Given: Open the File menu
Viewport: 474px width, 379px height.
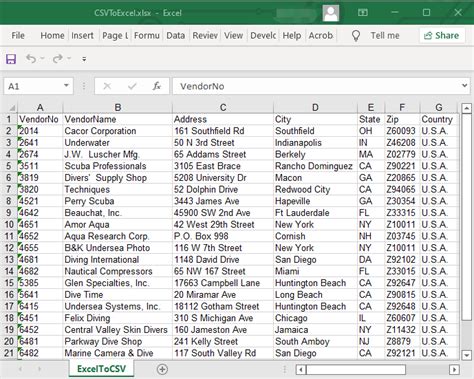Looking at the screenshot, I should [x=18, y=35].
